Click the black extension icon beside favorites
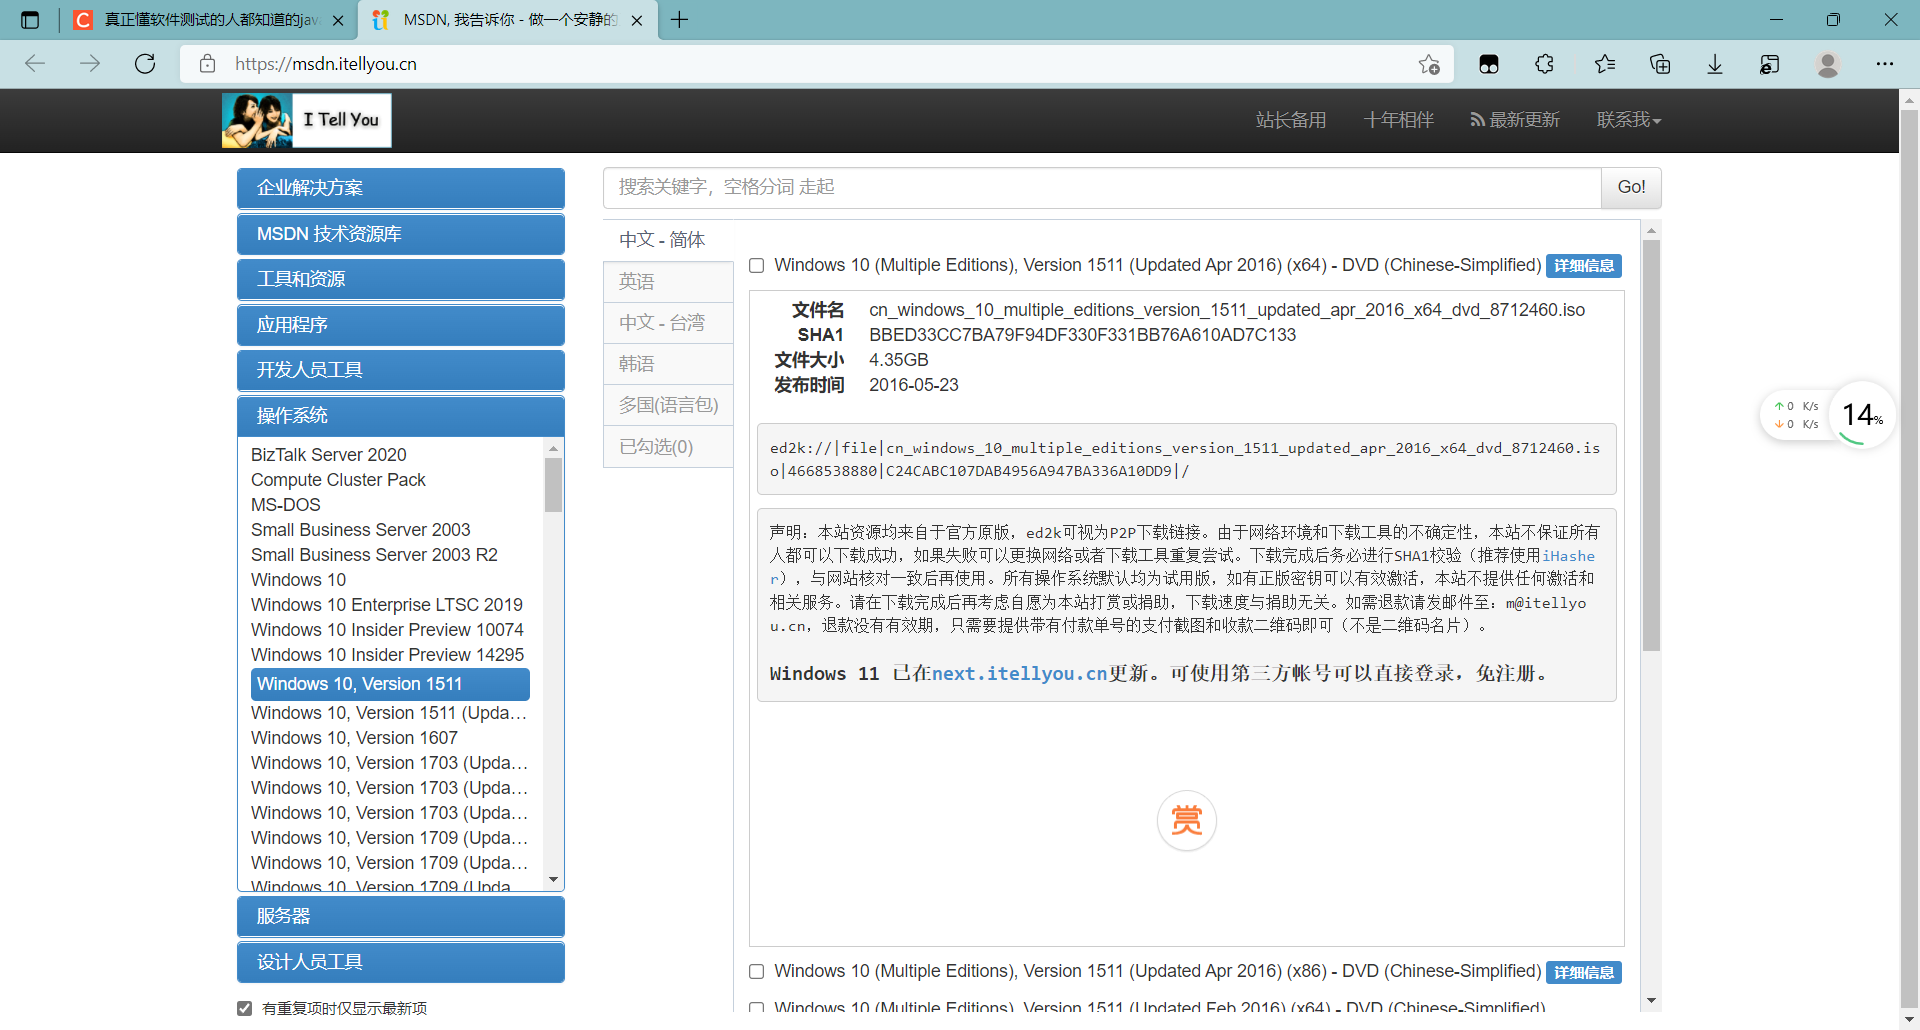Viewport: 1920px width, 1030px height. (x=1489, y=64)
